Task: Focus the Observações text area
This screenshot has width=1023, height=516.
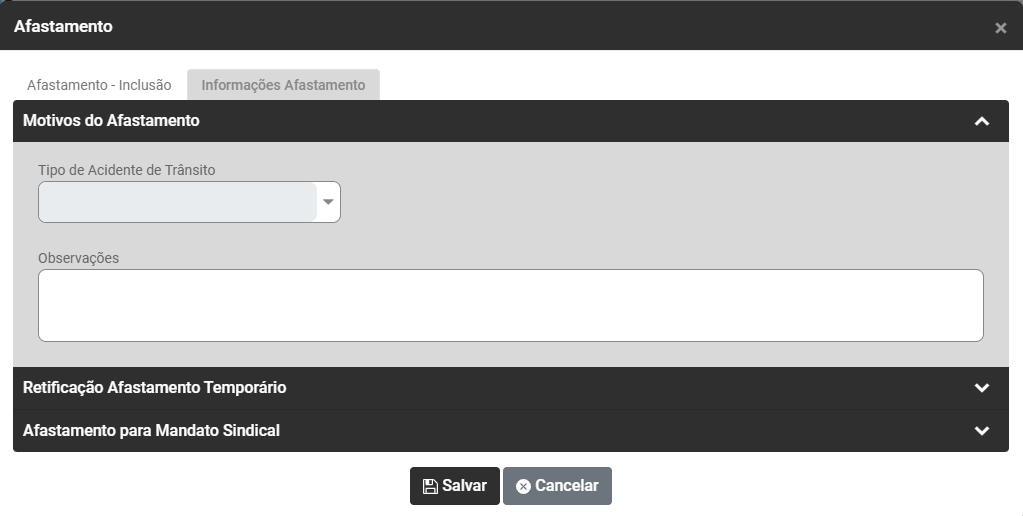Action: pos(510,305)
